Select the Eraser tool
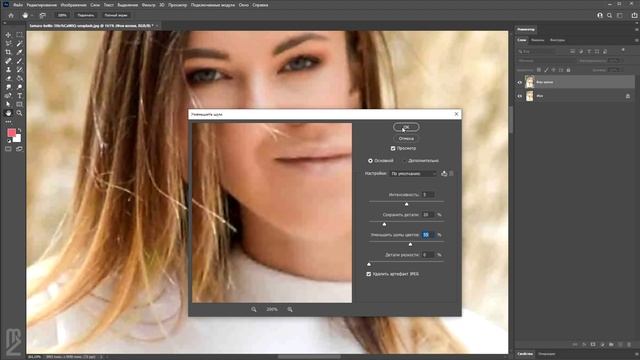This screenshot has height=360, width=640. click(8, 78)
